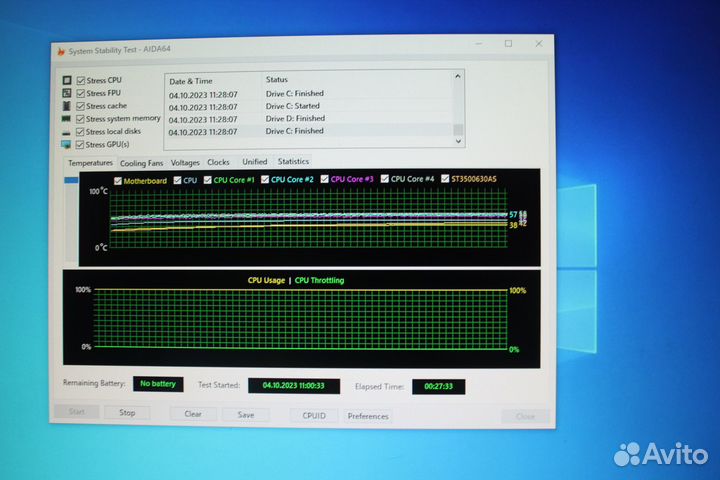Toggle CPU Core #3 graph checkbox
This screenshot has height=480, width=720.
click(325, 179)
